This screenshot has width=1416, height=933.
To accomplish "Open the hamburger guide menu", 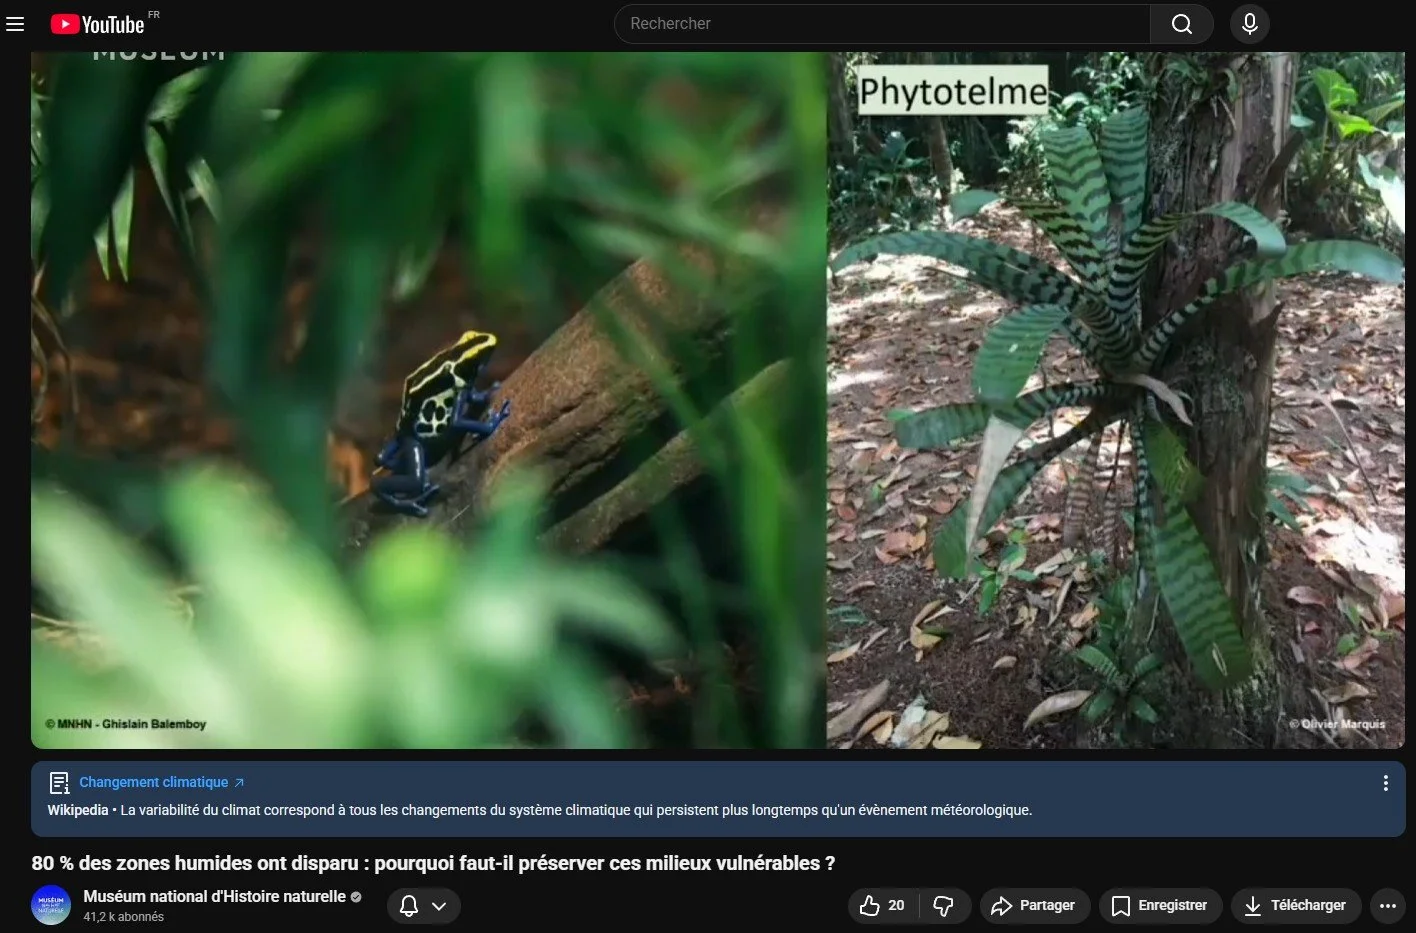I will click(x=15, y=24).
